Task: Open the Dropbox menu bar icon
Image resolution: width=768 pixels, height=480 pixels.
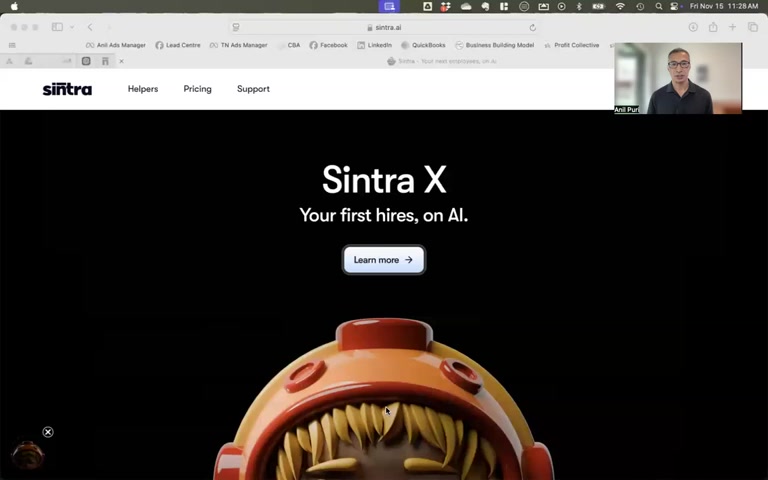Action: pyautogui.click(x=445, y=6)
